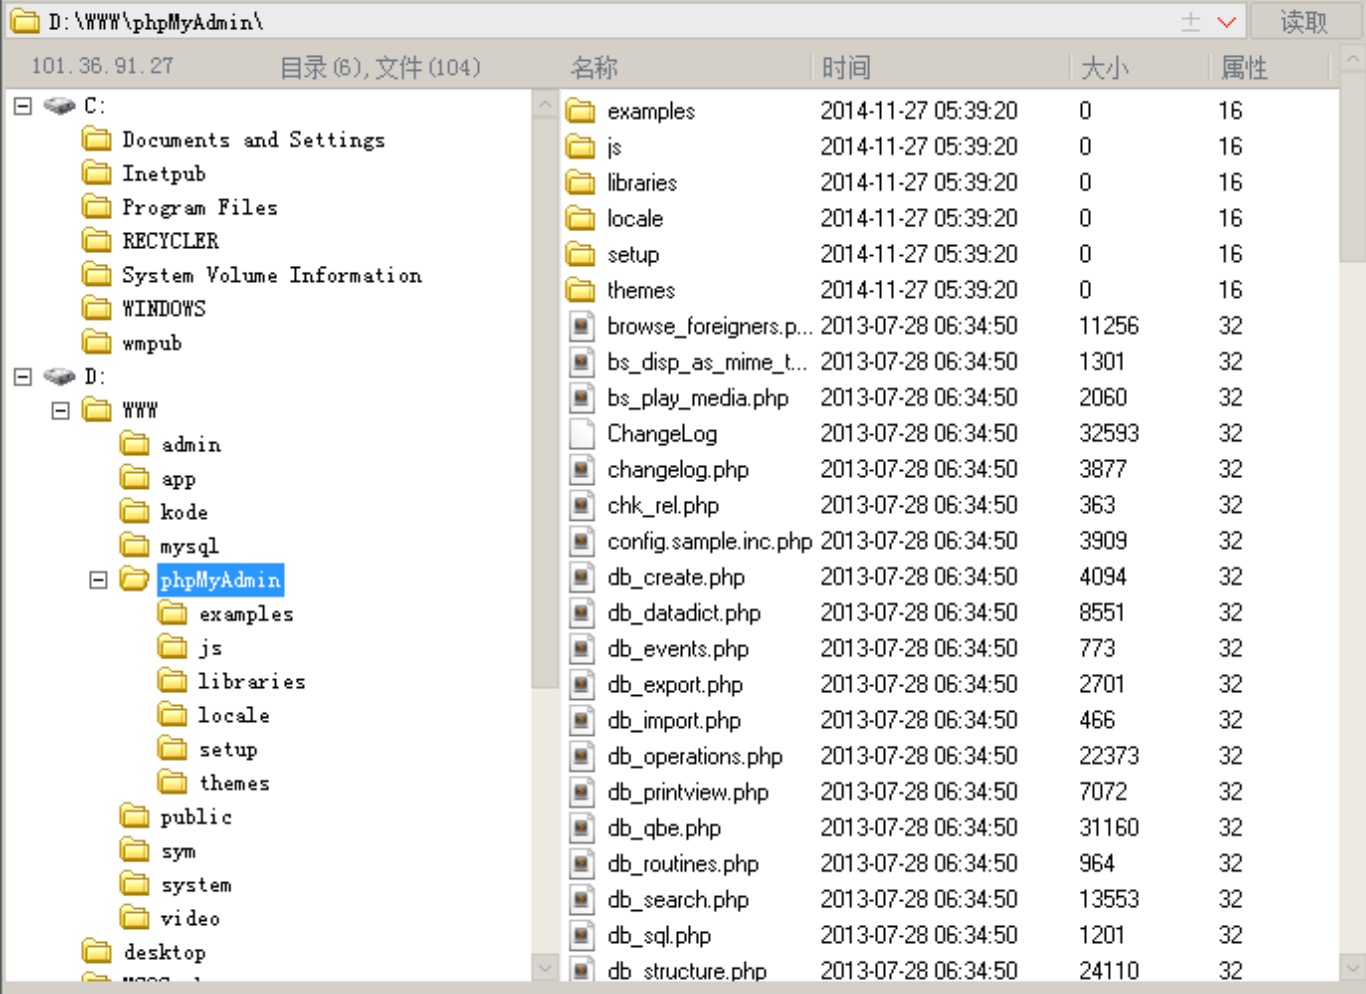The height and width of the screenshot is (994, 1366).
Task: Click db_create.php file icon
Action: 581,577
